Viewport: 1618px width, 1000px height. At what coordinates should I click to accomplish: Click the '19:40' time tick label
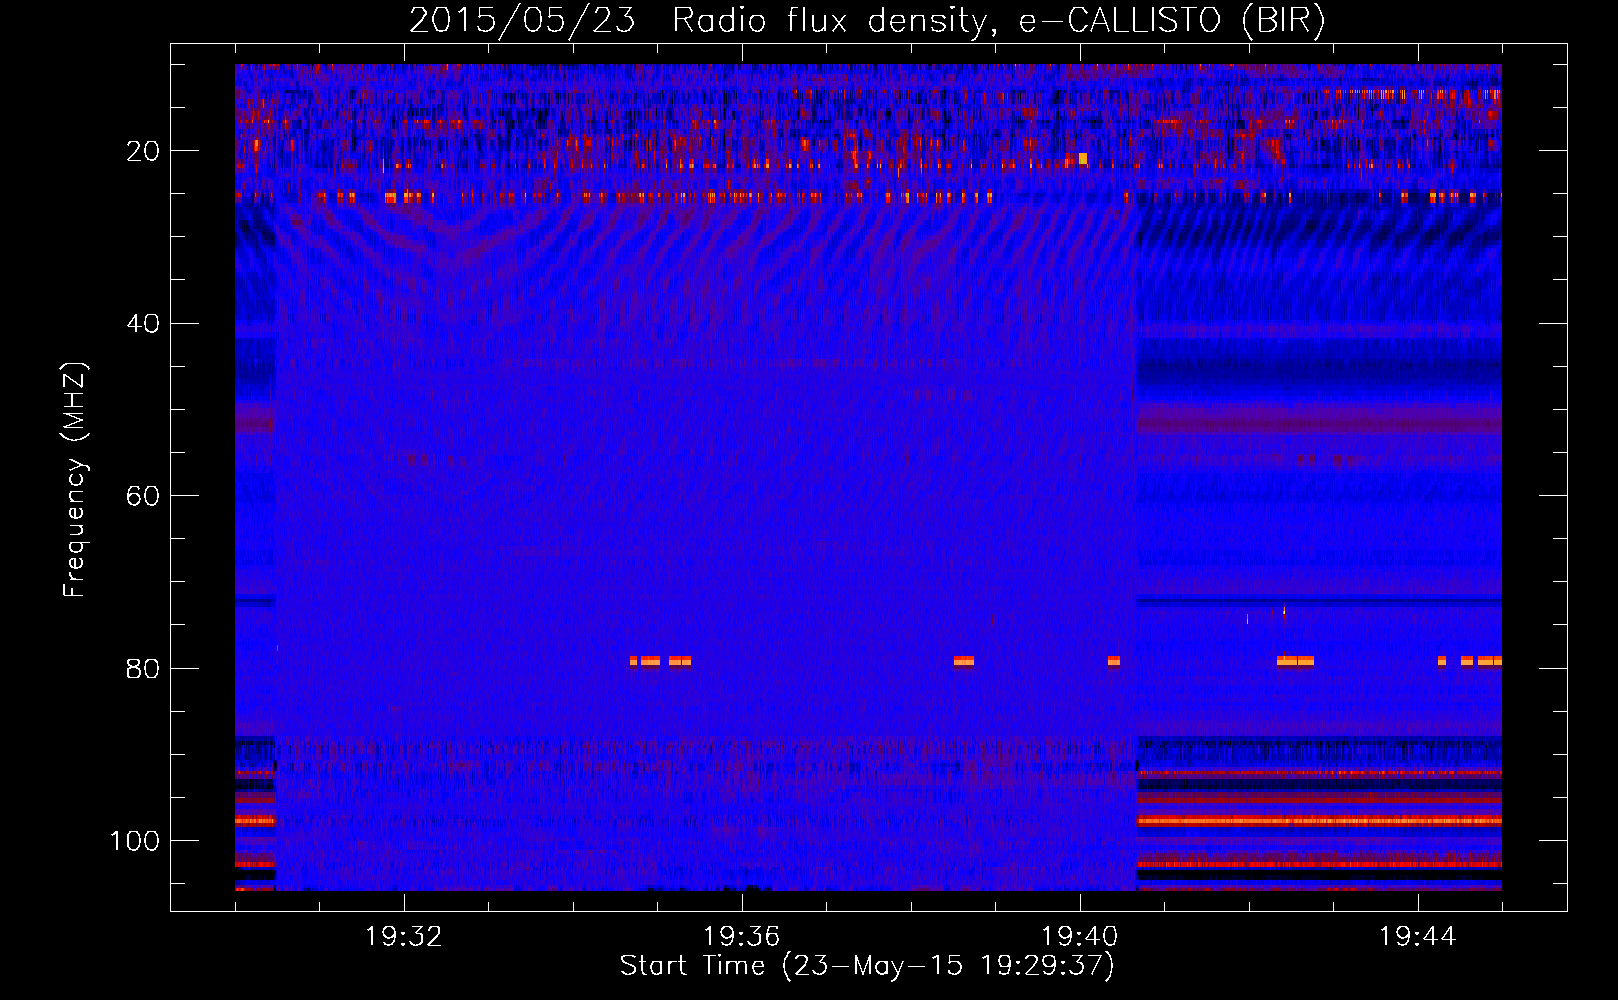pos(1080,937)
